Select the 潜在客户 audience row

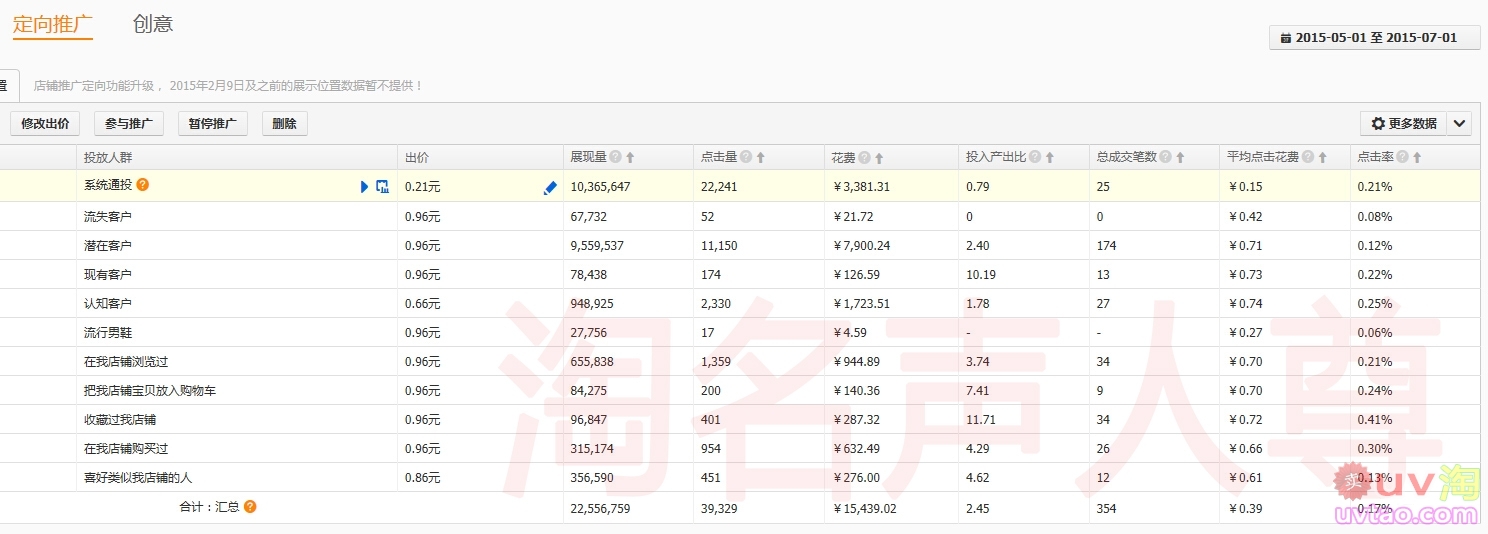tap(108, 245)
